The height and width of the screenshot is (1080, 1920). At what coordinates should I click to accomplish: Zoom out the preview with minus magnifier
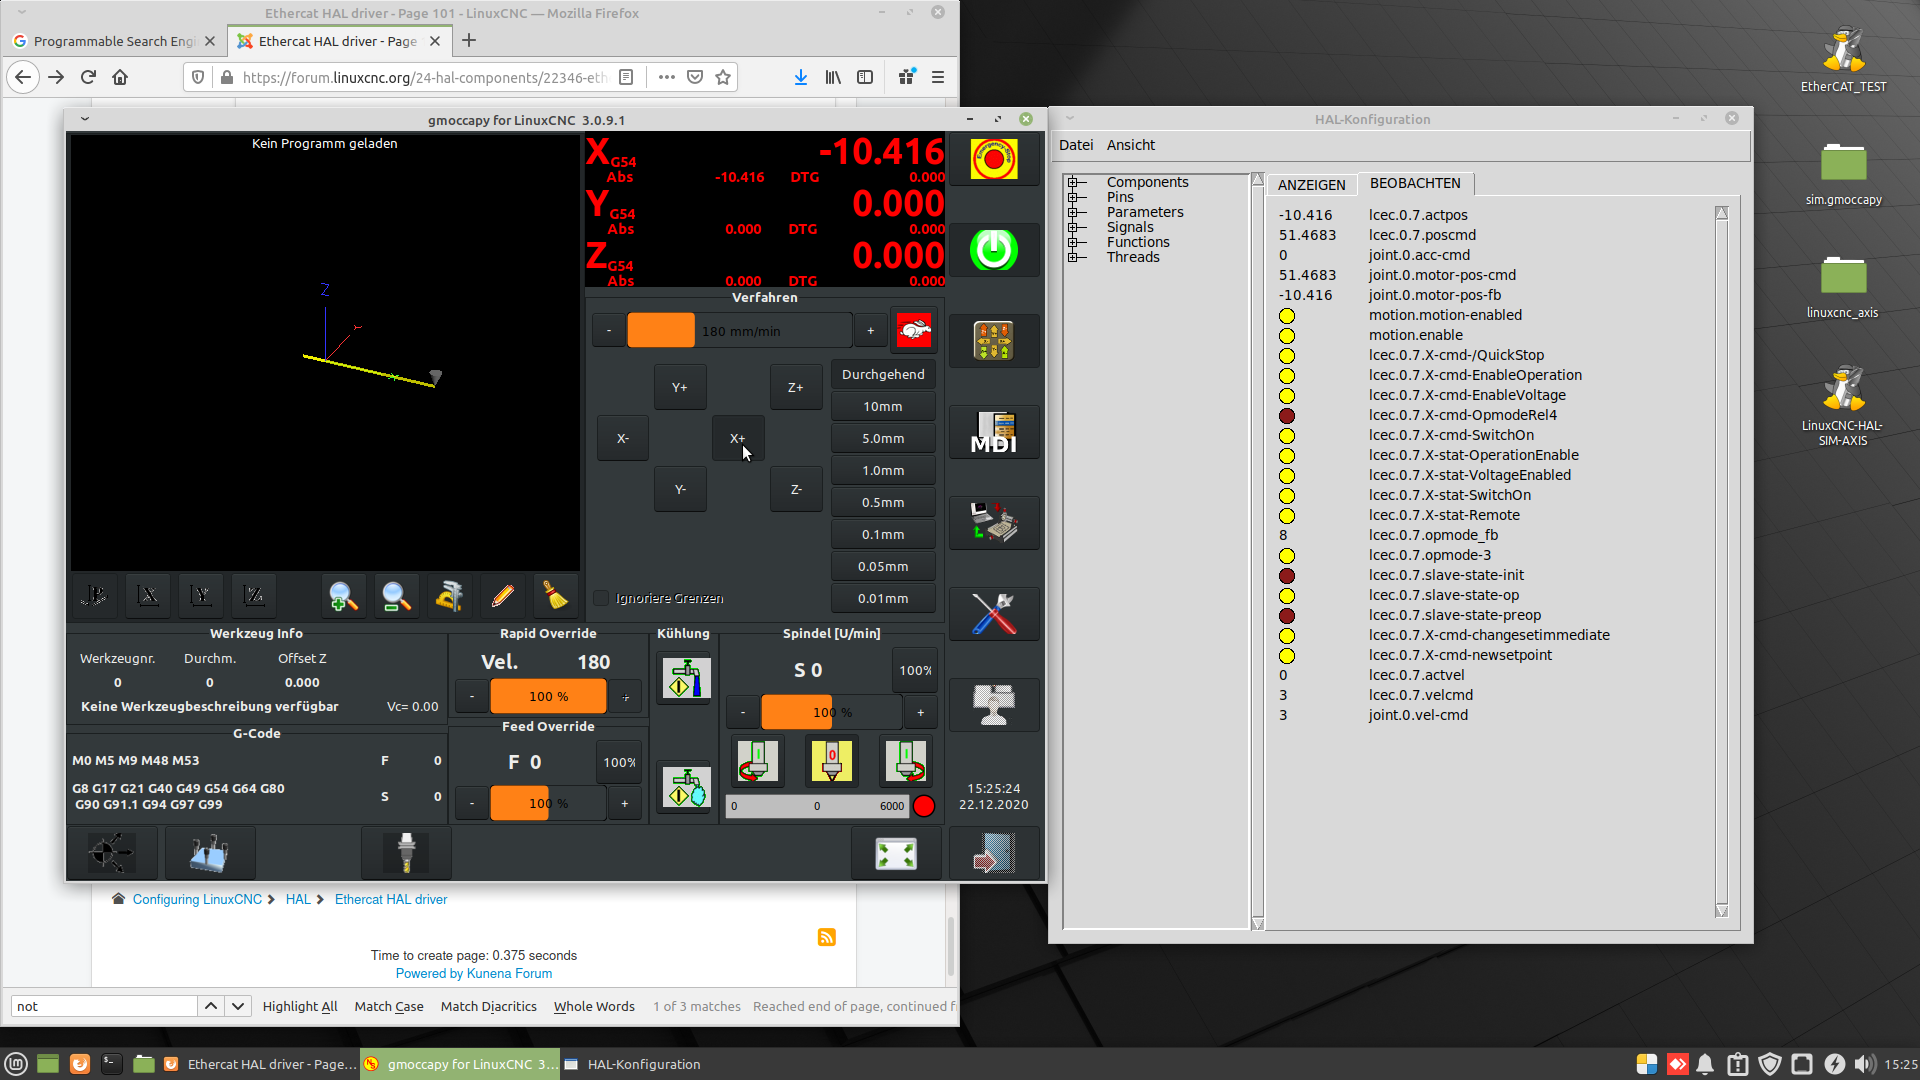(396, 596)
